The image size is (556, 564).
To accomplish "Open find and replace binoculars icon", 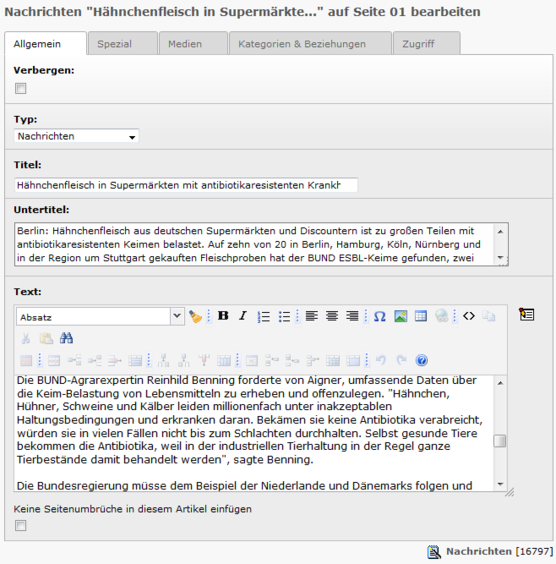I will (66, 338).
